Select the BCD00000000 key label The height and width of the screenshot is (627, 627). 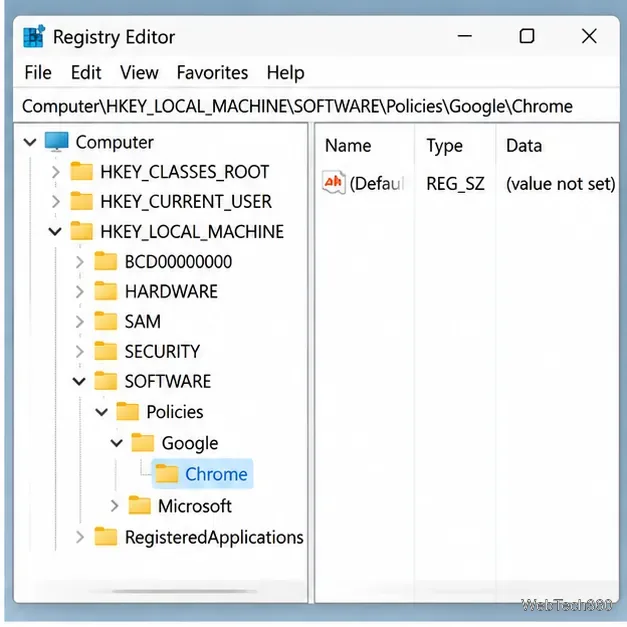pos(178,262)
